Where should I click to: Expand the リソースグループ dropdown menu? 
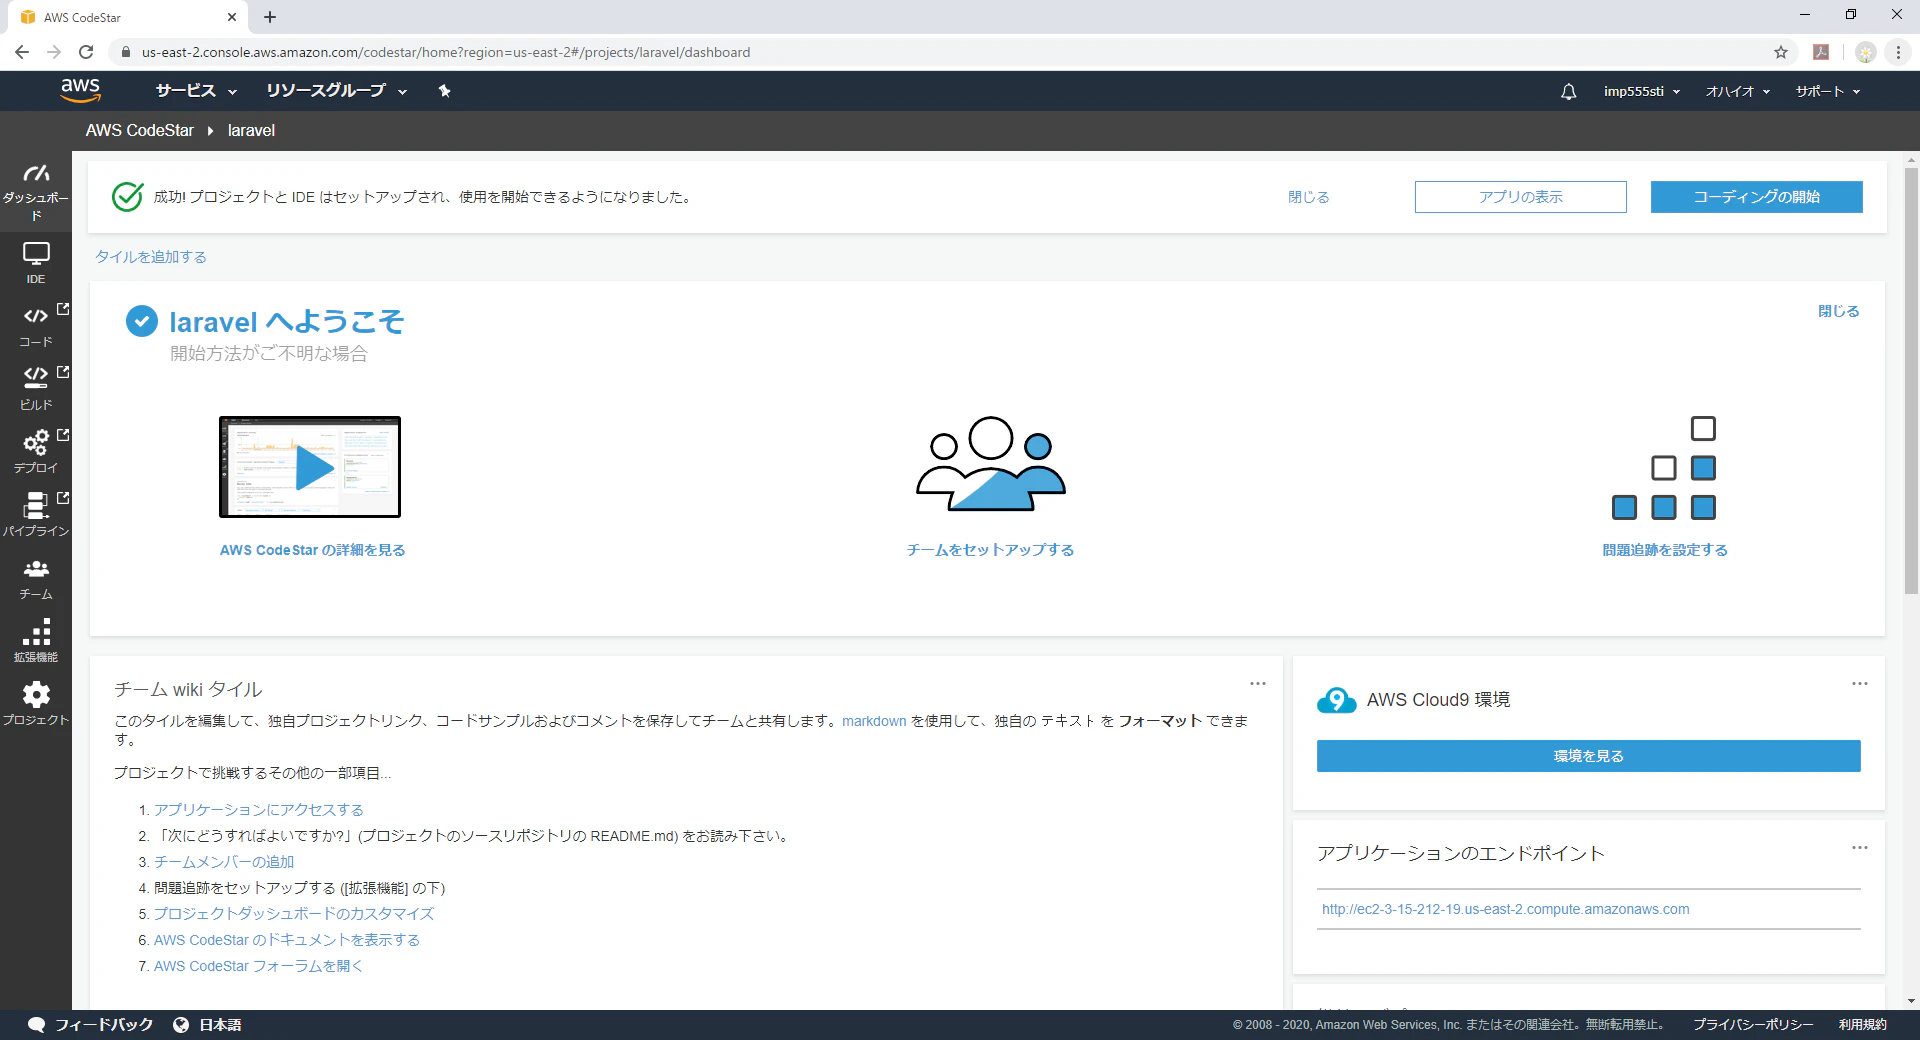tap(336, 91)
